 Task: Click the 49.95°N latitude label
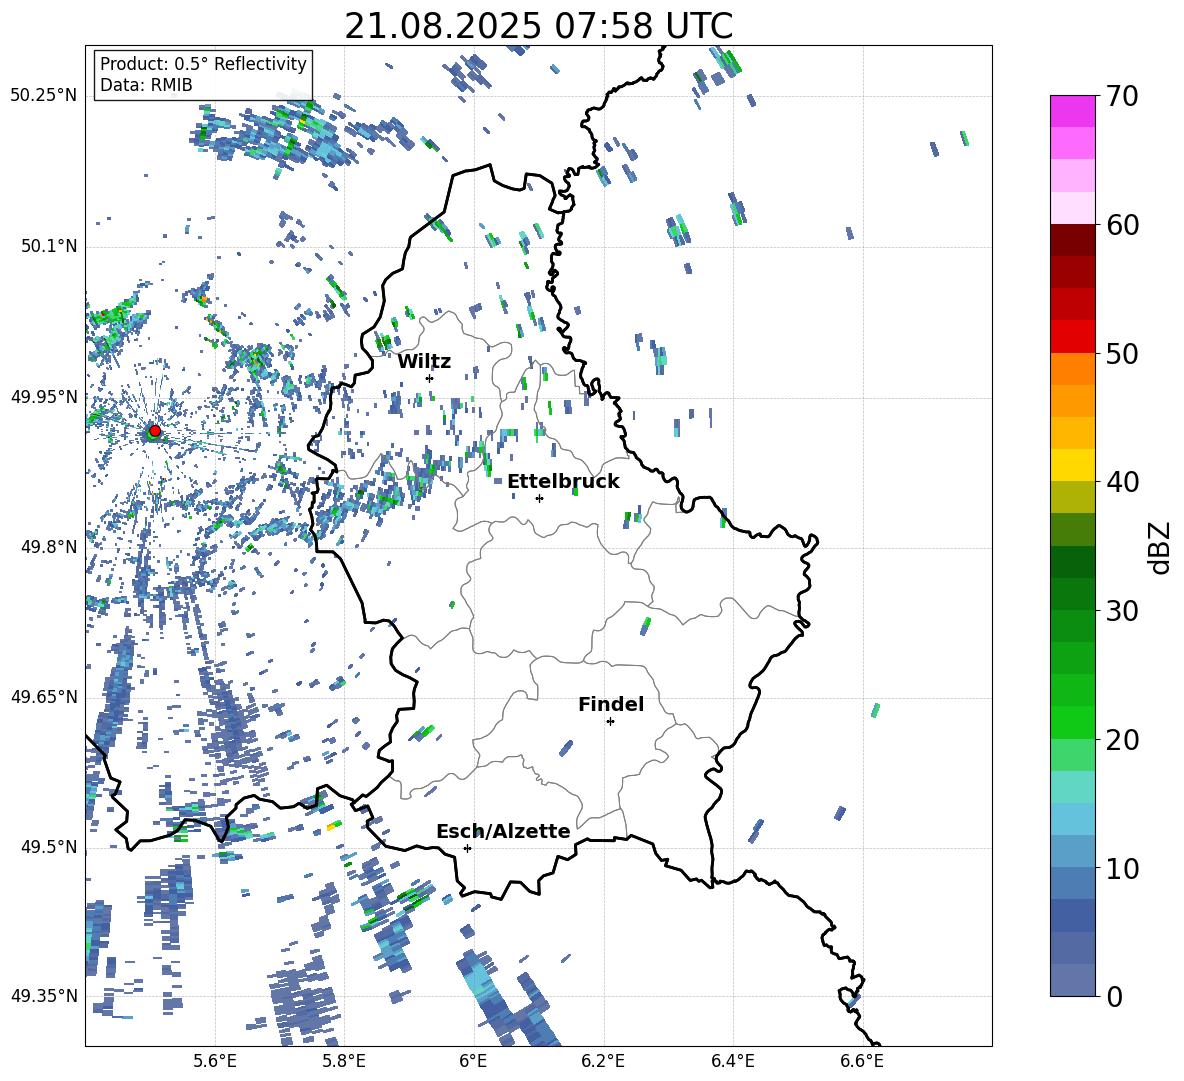[x=44, y=397]
